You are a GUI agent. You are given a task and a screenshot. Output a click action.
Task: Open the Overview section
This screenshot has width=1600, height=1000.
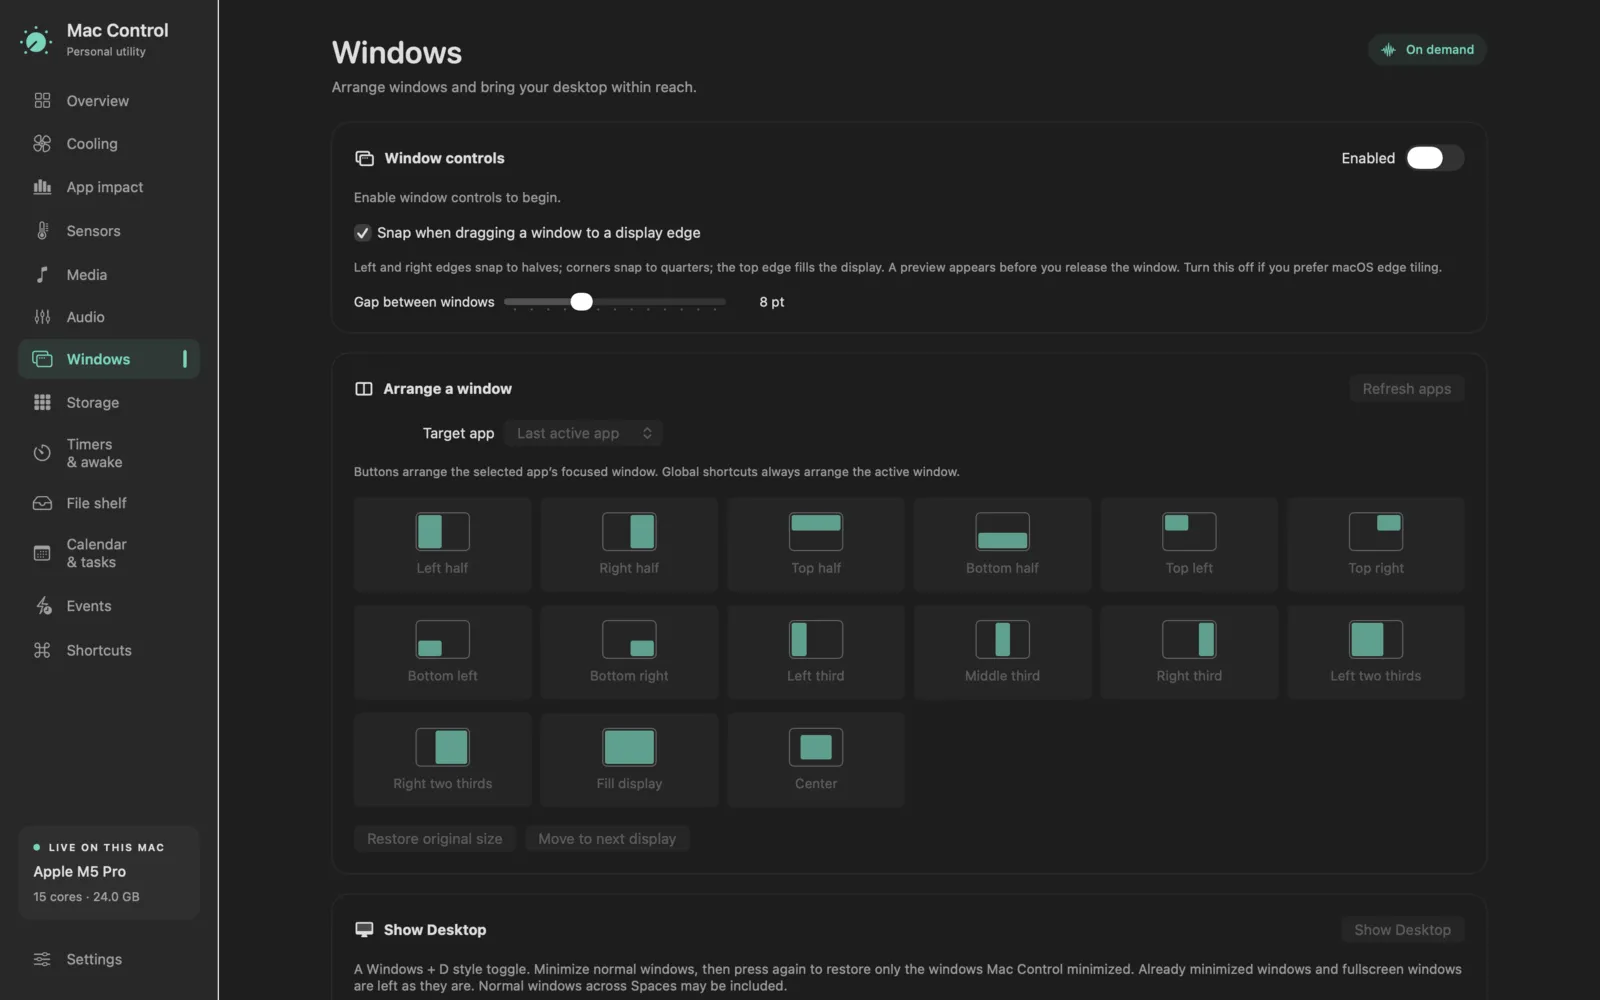pyautogui.click(x=109, y=101)
